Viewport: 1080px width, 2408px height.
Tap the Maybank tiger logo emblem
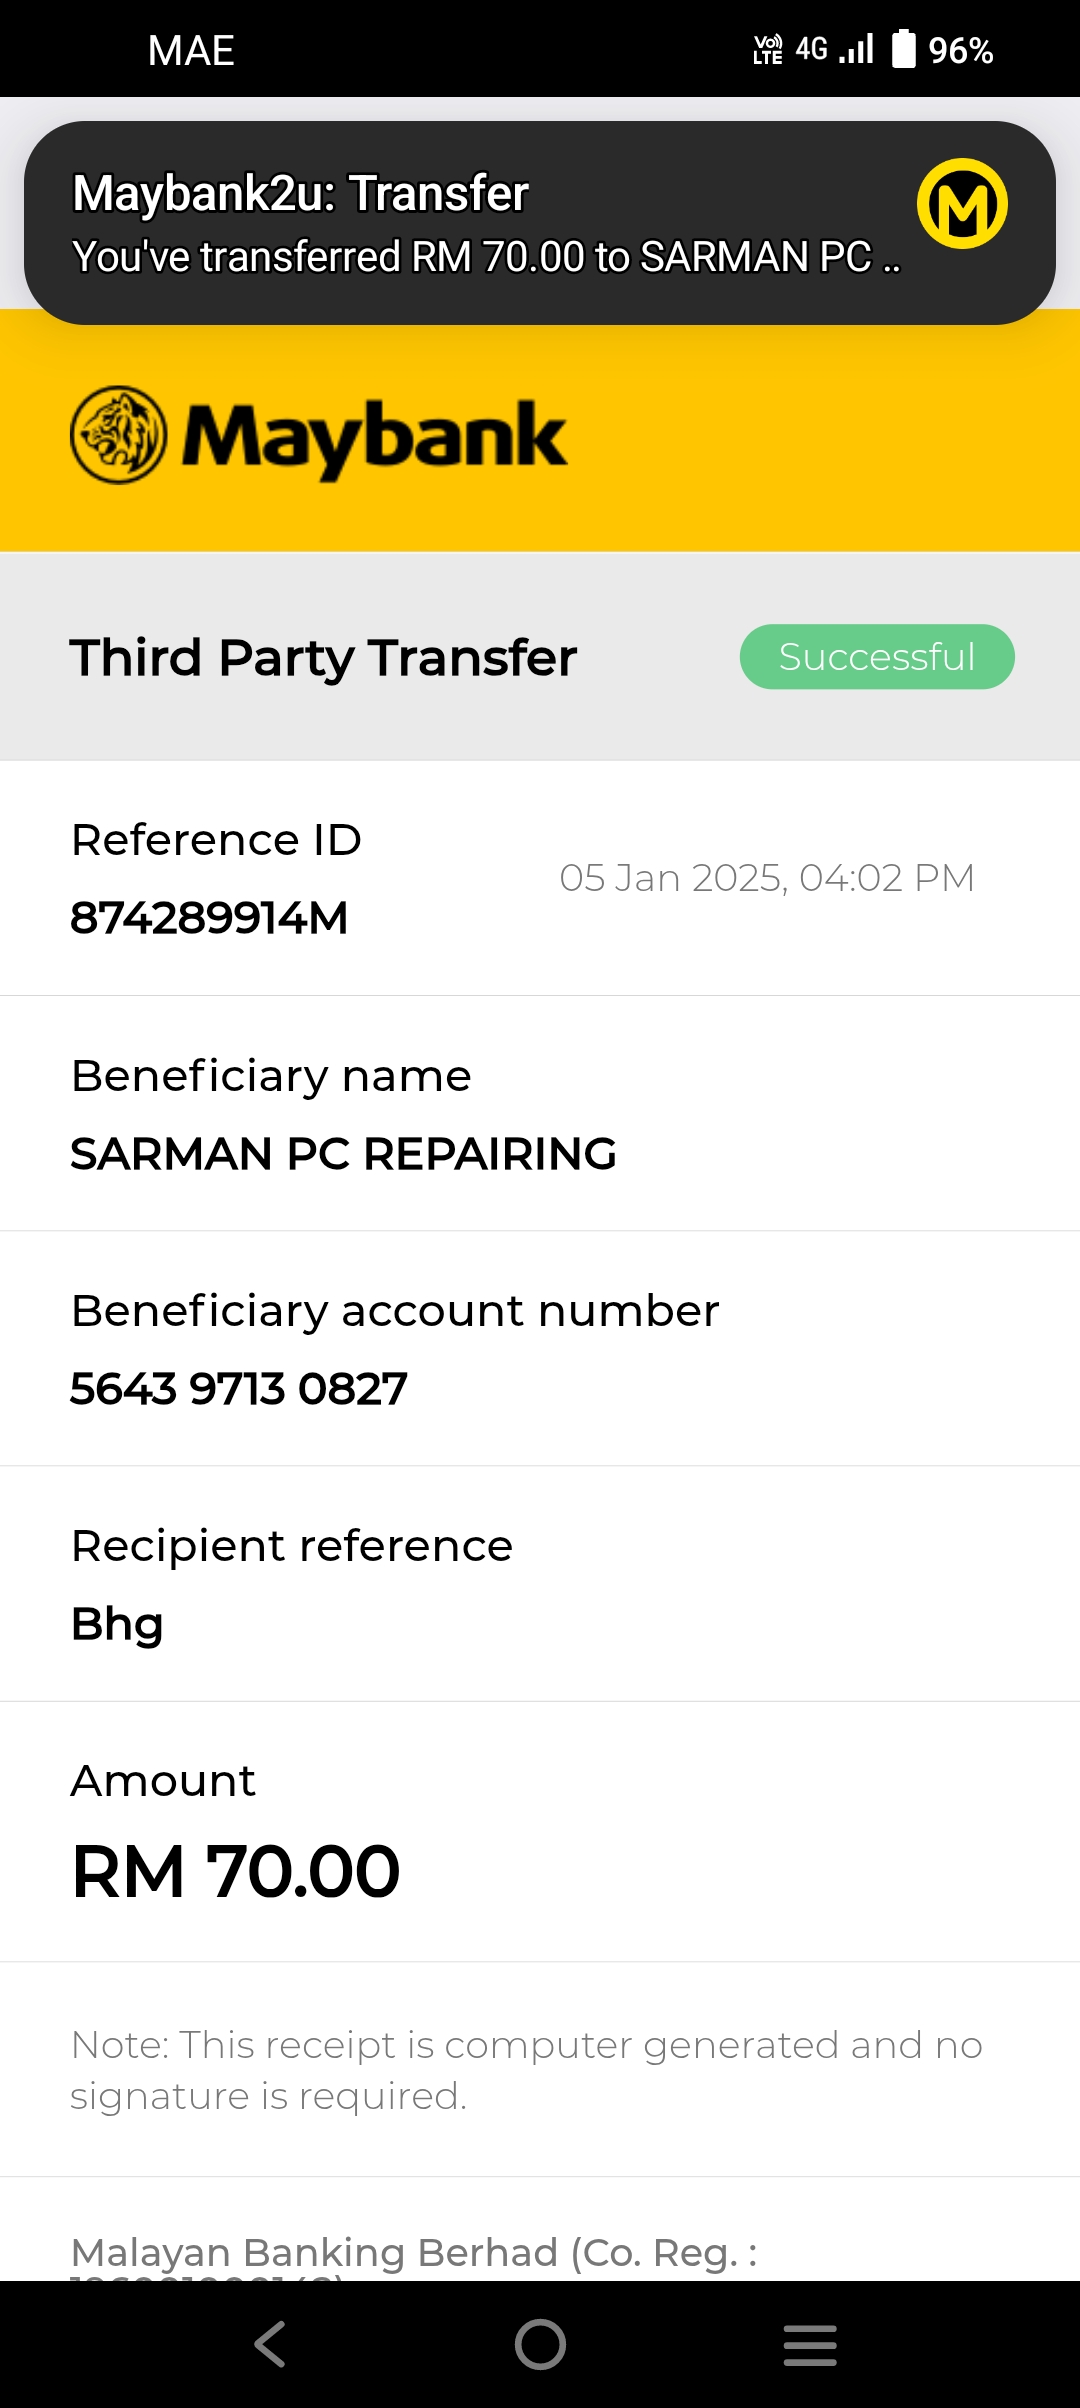(118, 435)
